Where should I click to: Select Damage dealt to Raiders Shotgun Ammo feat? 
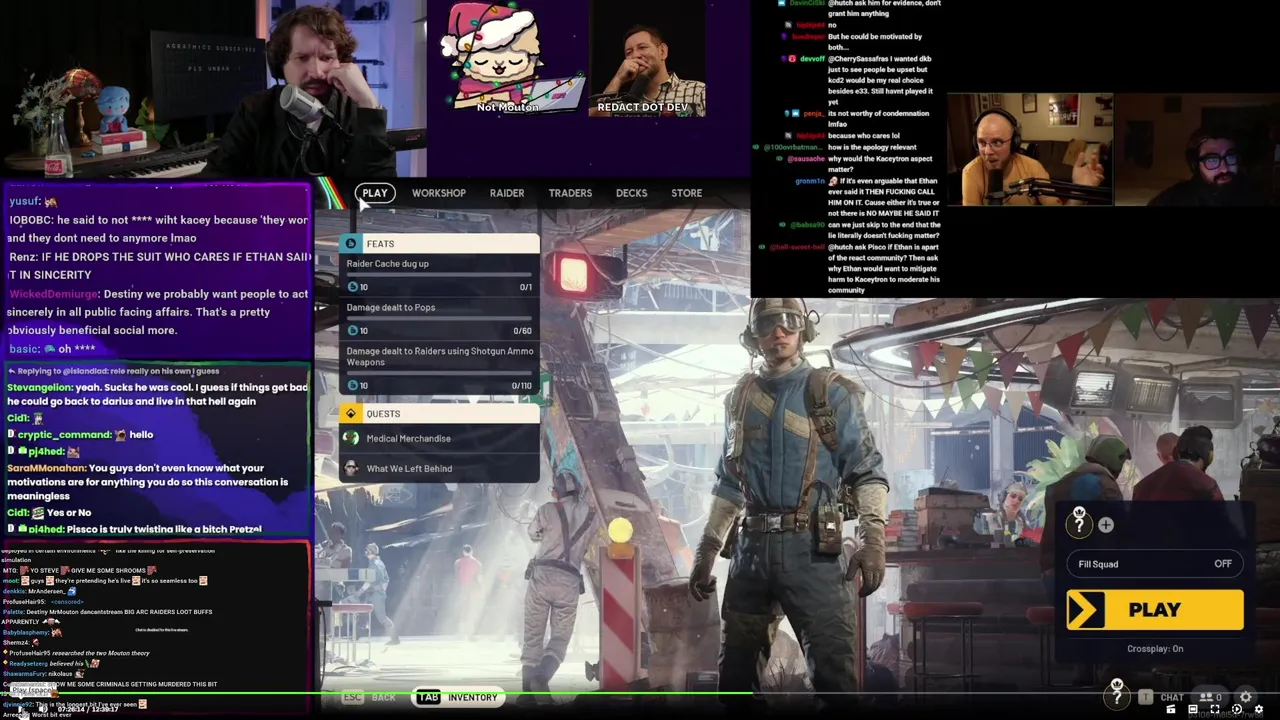click(439, 368)
